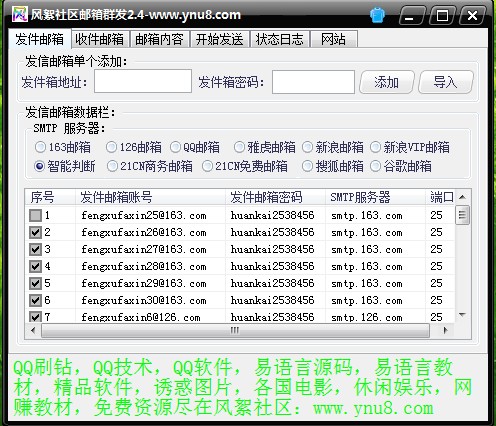The image size is (496, 426).
Task: Toggle checkbox for row 3
Action: (x=35, y=249)
